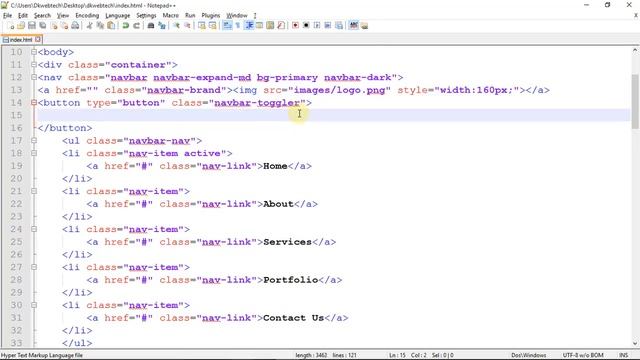Screen dimensions: 640x360
Task: Click the last toolbar icon after ABC
Action: point(364,26)
